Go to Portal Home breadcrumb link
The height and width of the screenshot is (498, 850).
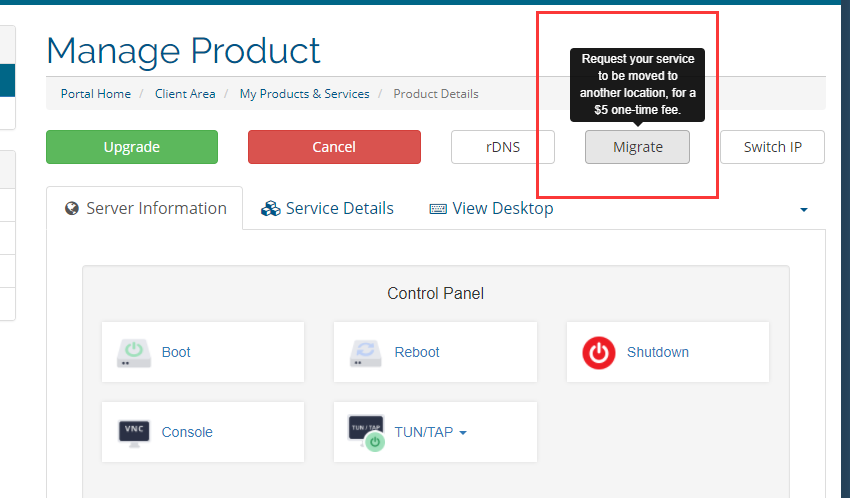click(x=95, y=94)
